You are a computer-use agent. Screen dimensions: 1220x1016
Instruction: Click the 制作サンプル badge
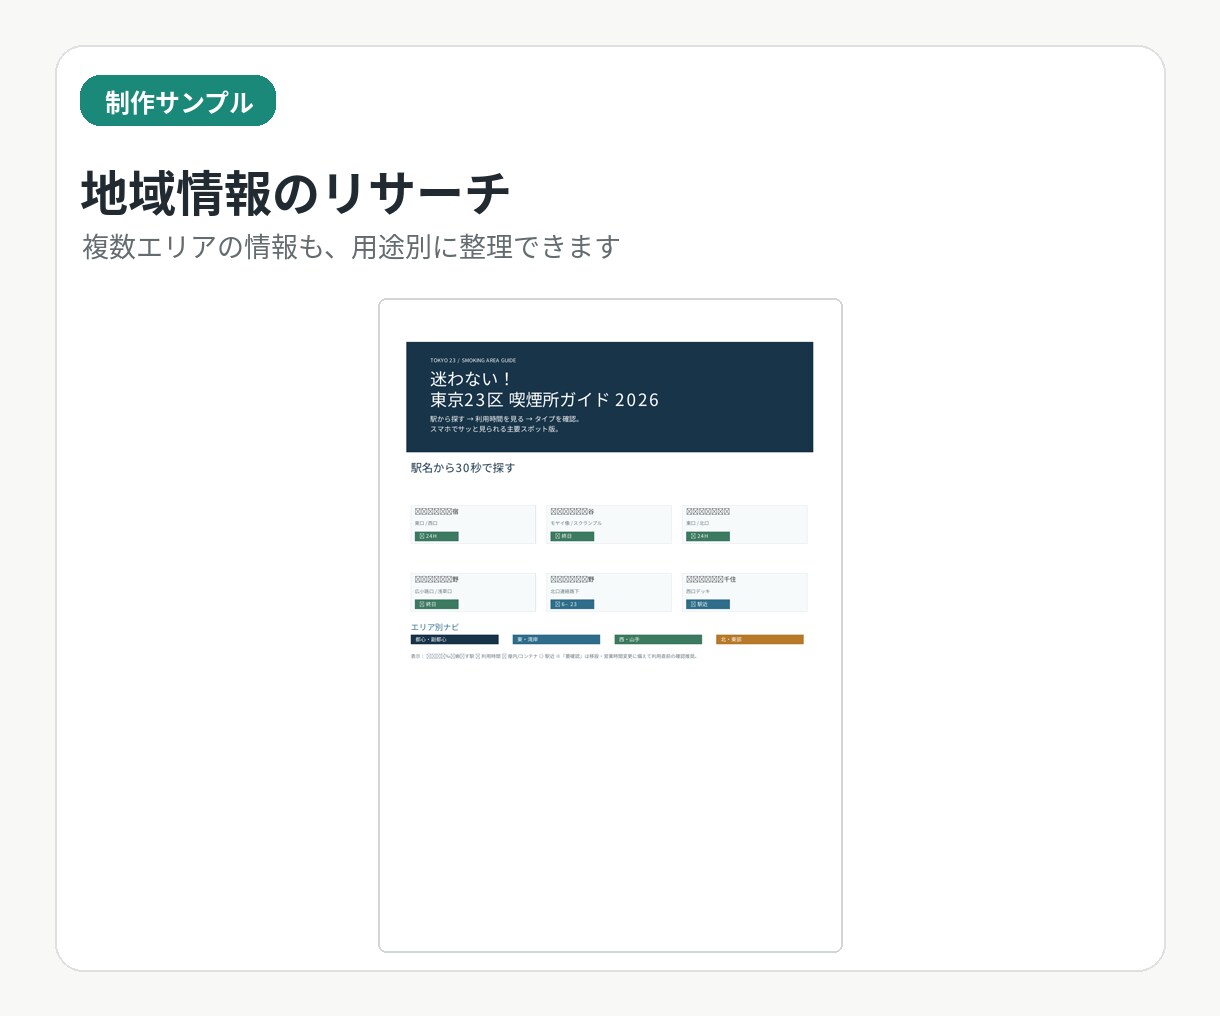(x=178, y=101)
